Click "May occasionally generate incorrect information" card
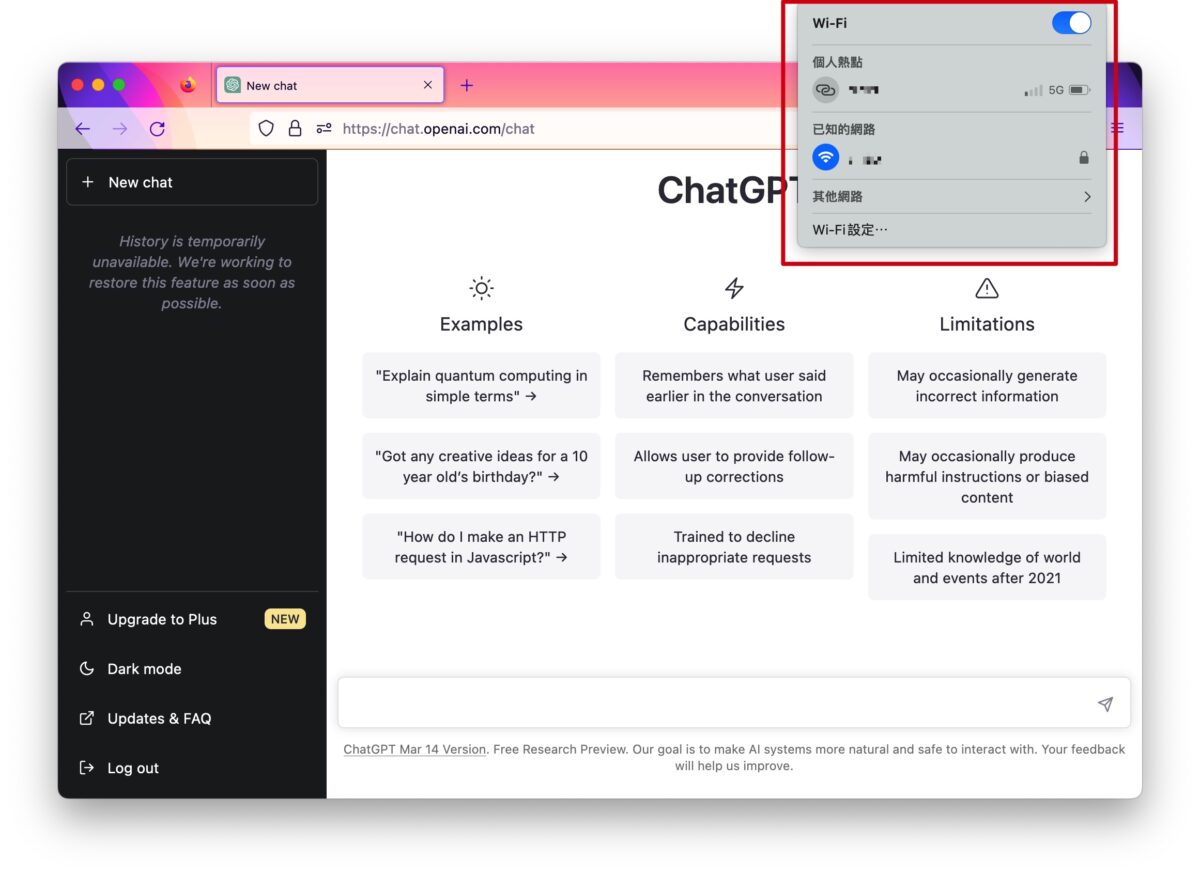 (x=987, y=386)
